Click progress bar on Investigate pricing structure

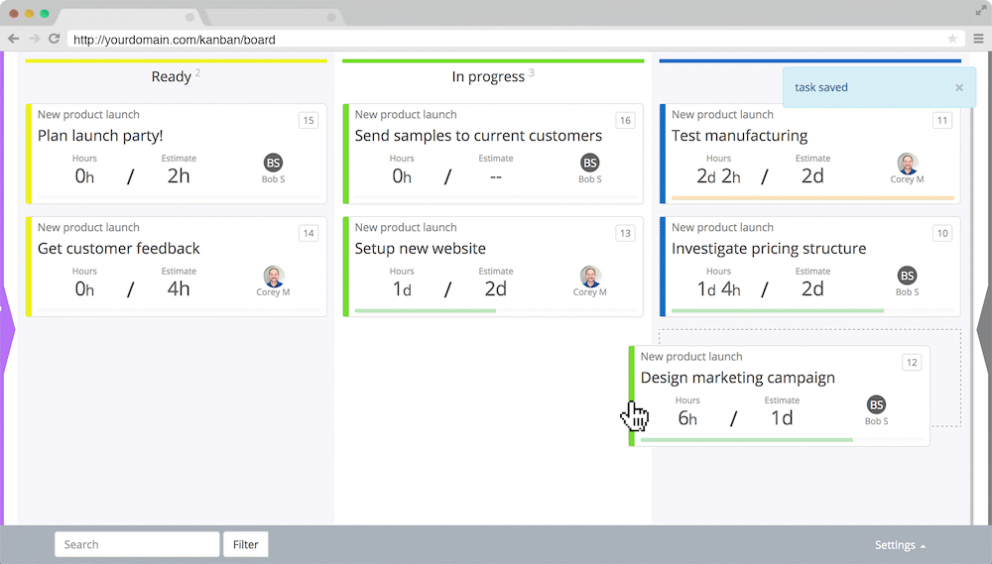pyautogui.click(x=812, y=311)
